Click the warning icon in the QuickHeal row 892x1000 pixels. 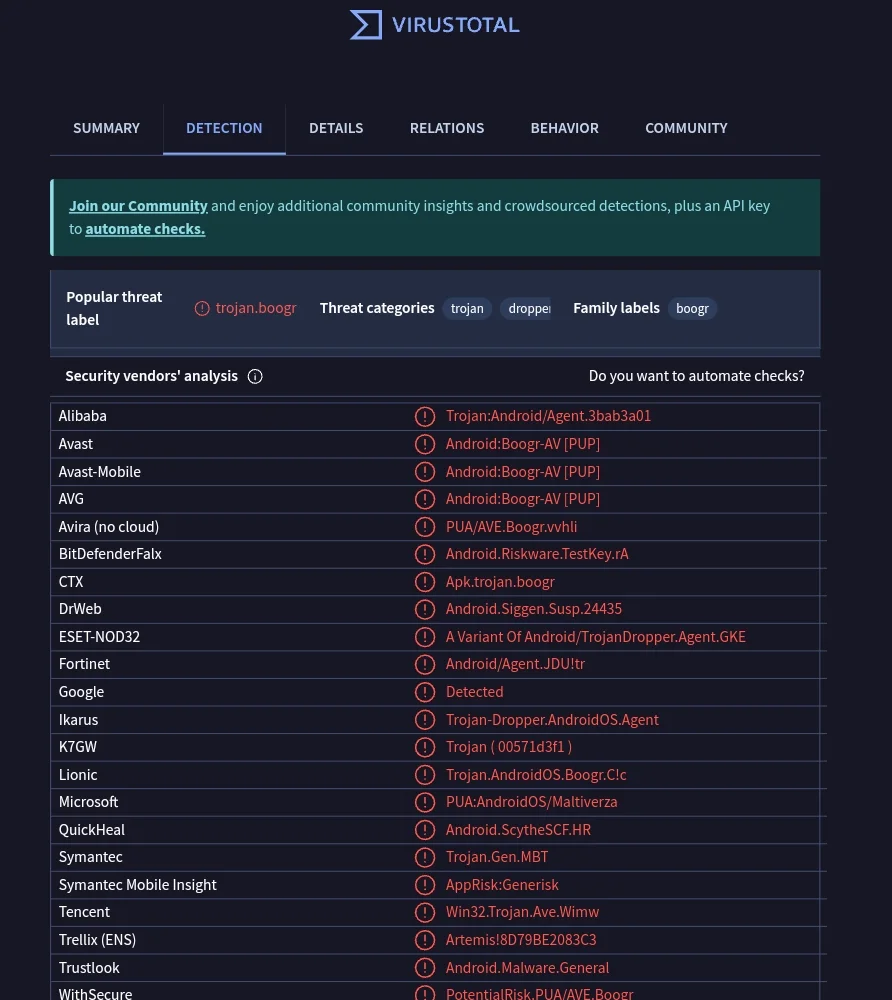[425, 830]
